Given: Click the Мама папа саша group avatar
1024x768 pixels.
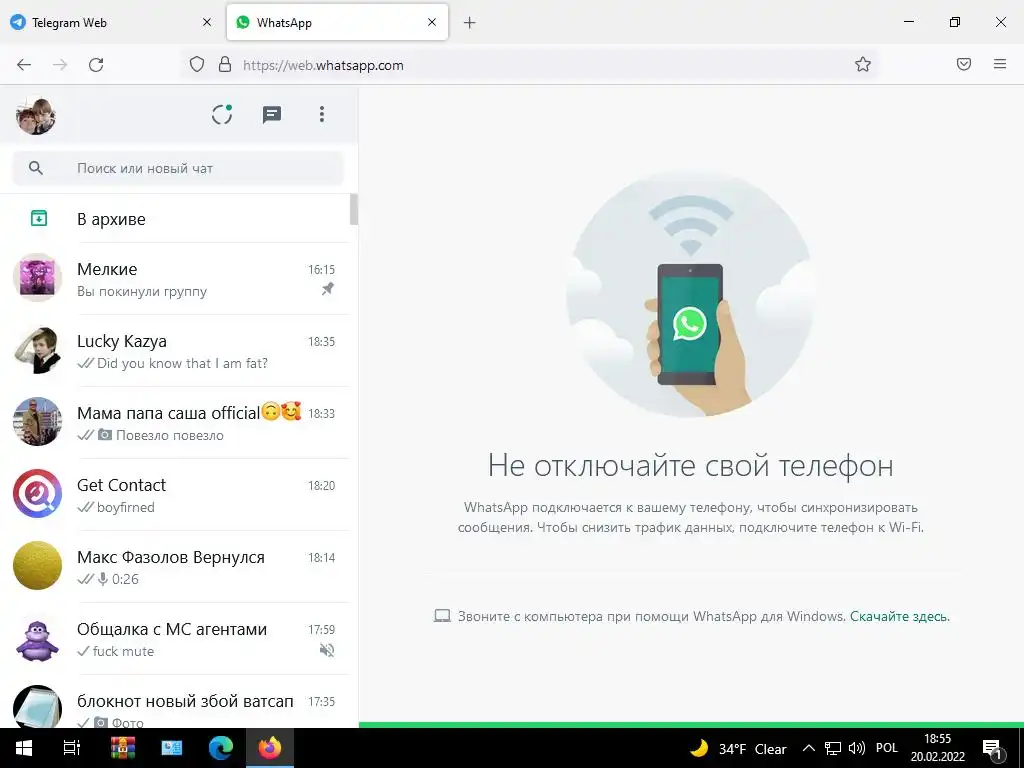Looking at the screenshot, I should [37, 422].
